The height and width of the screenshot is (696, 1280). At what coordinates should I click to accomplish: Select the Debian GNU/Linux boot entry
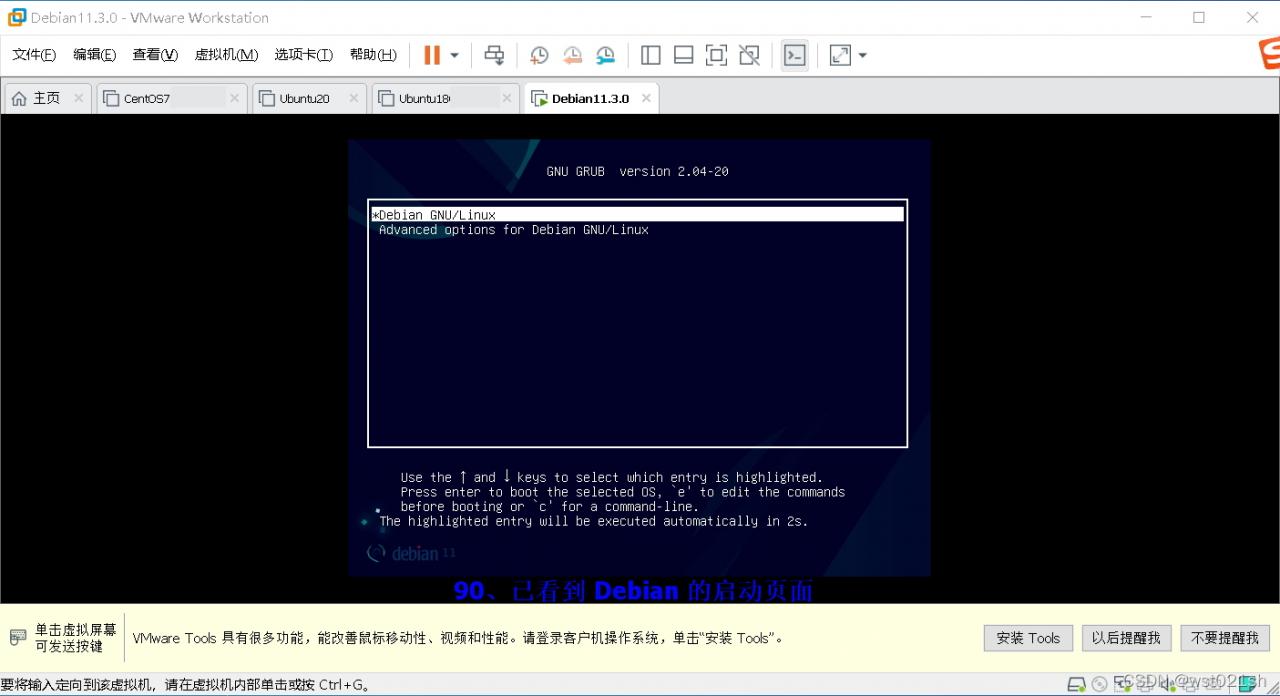(637, 215)
